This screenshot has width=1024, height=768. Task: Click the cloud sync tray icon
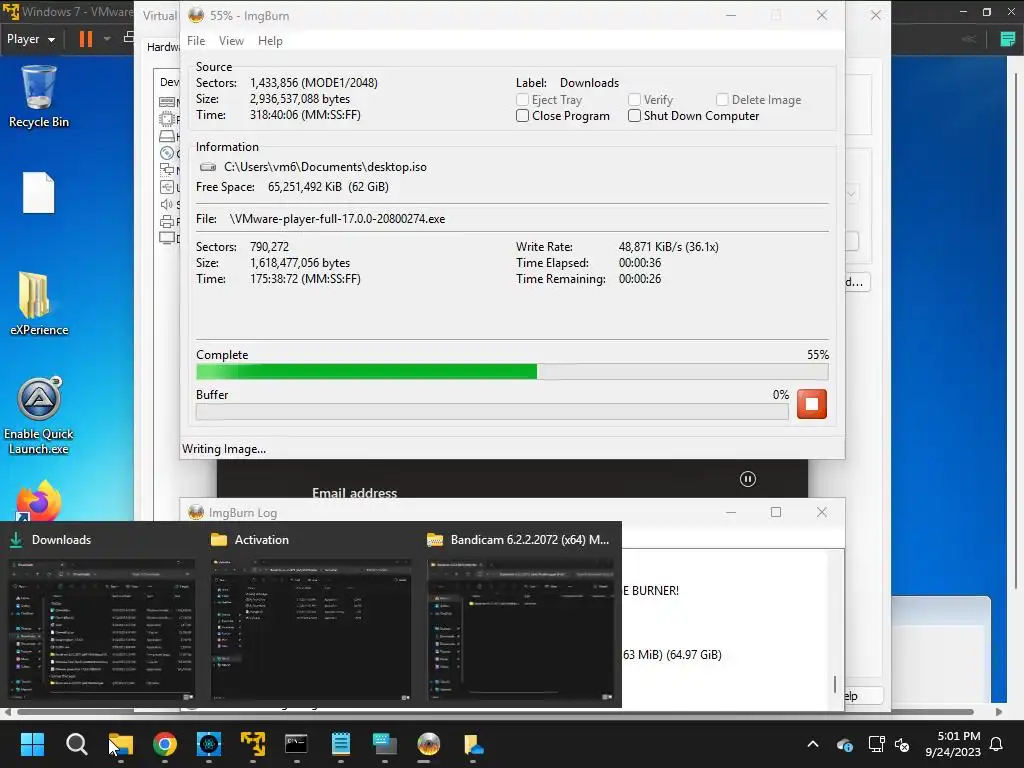click(844, 744)
